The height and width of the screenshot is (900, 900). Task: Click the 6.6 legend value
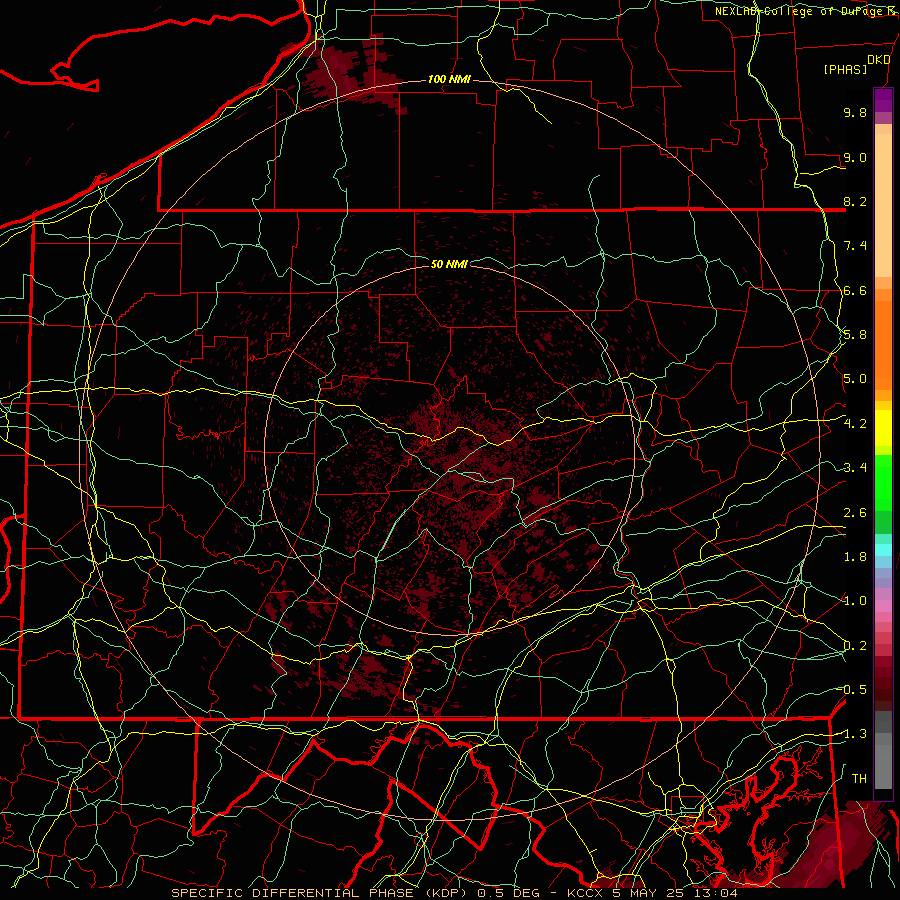click(855, 290)
